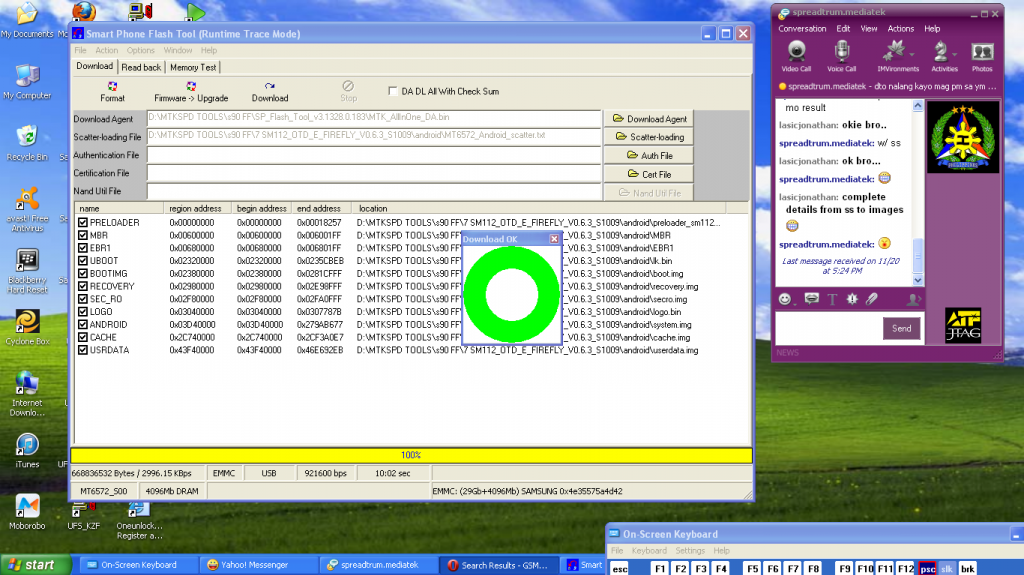The height and width of the screenshot is (575, 1024).
Task: Uncheck the USRDATA partition checkbox
Action: tap(83, 350)
